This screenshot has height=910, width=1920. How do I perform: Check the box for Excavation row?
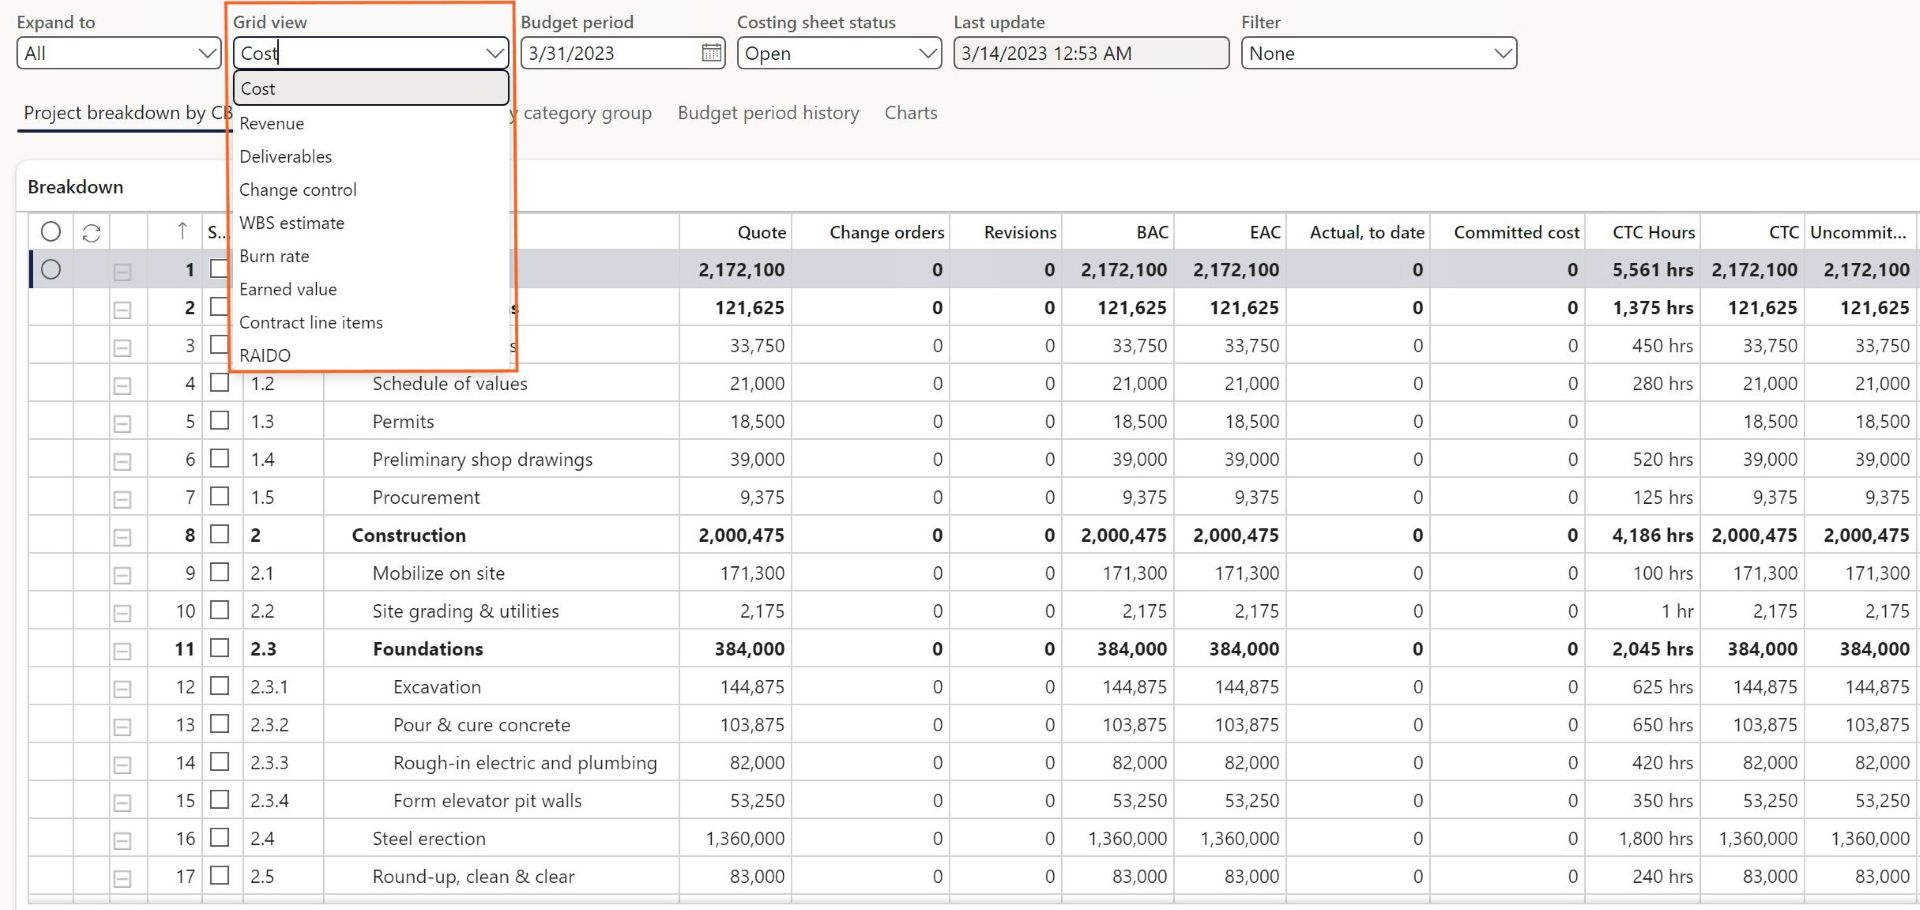(220, 686)
